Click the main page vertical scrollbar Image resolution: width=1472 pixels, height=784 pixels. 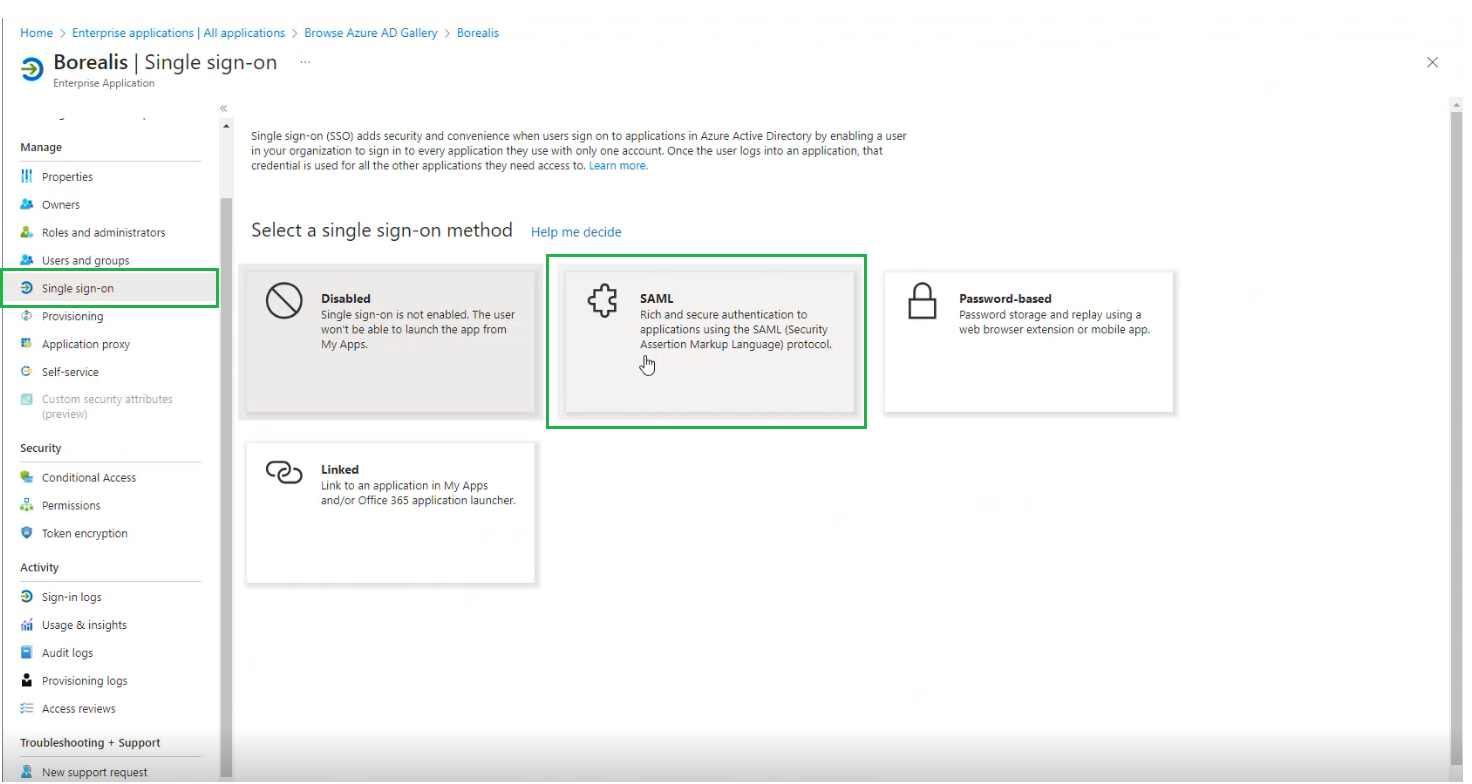1456,440
